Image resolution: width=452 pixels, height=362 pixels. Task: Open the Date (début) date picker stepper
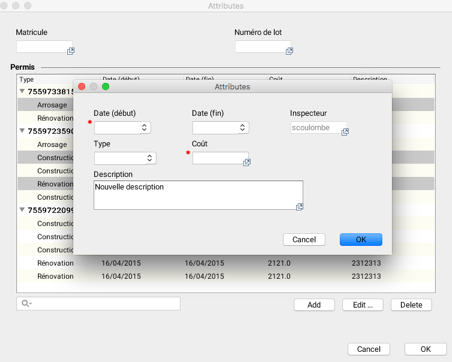(144, 127)
